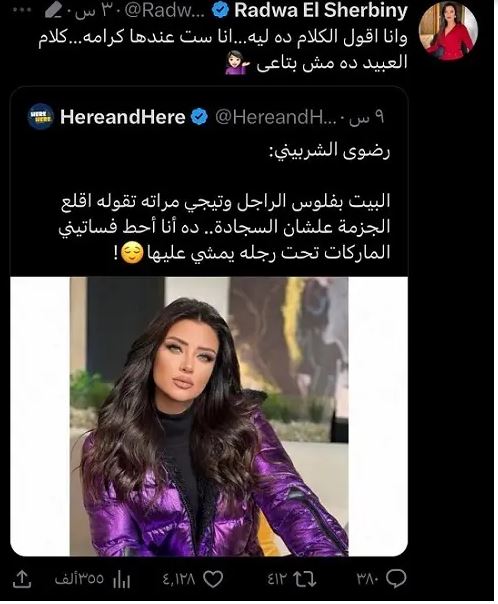The height and width of the screenshot is (604, 498).
Task: Click the Radwa El Sherbiny display name
Action: (x=321, y=11)
